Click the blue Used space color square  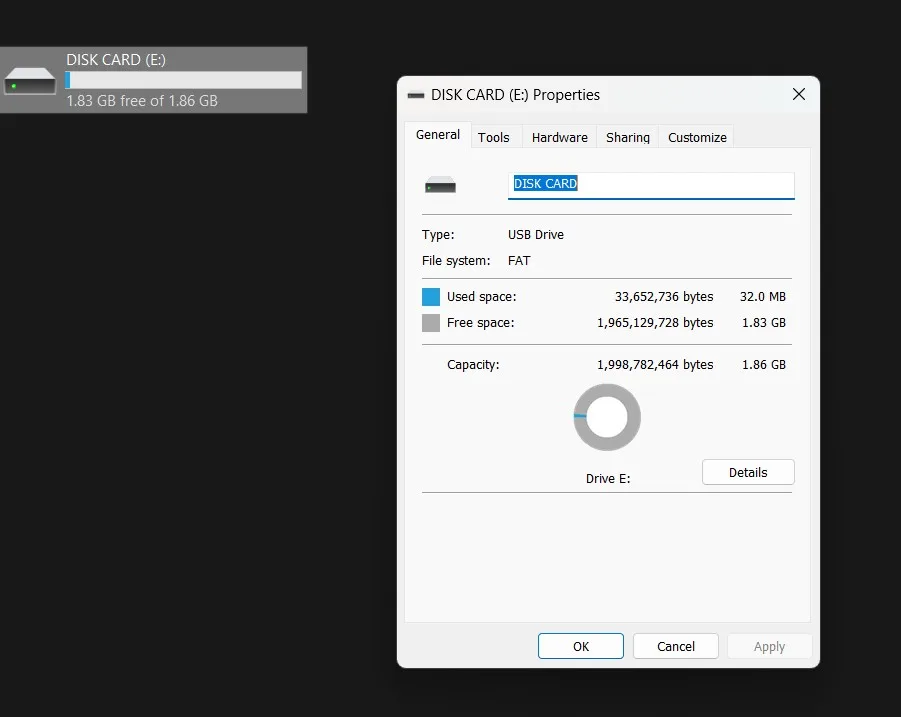coord(430,297)
